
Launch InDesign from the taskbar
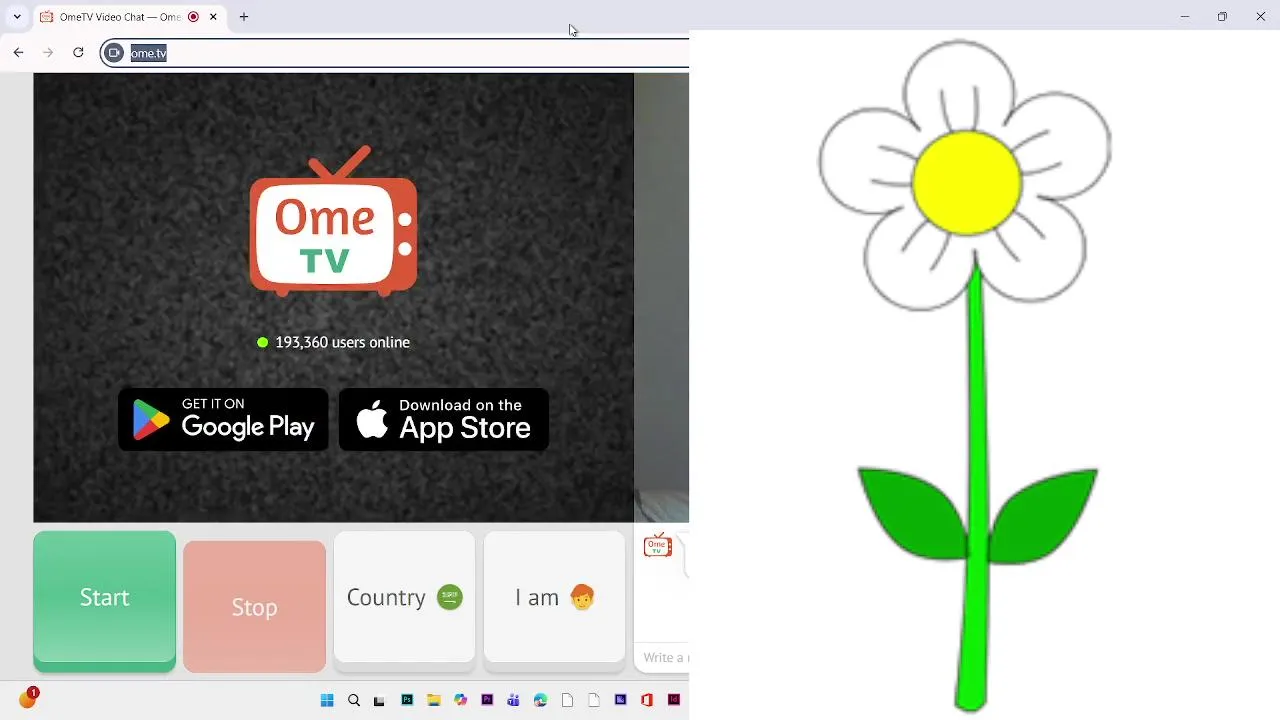(x=674, y=700)
